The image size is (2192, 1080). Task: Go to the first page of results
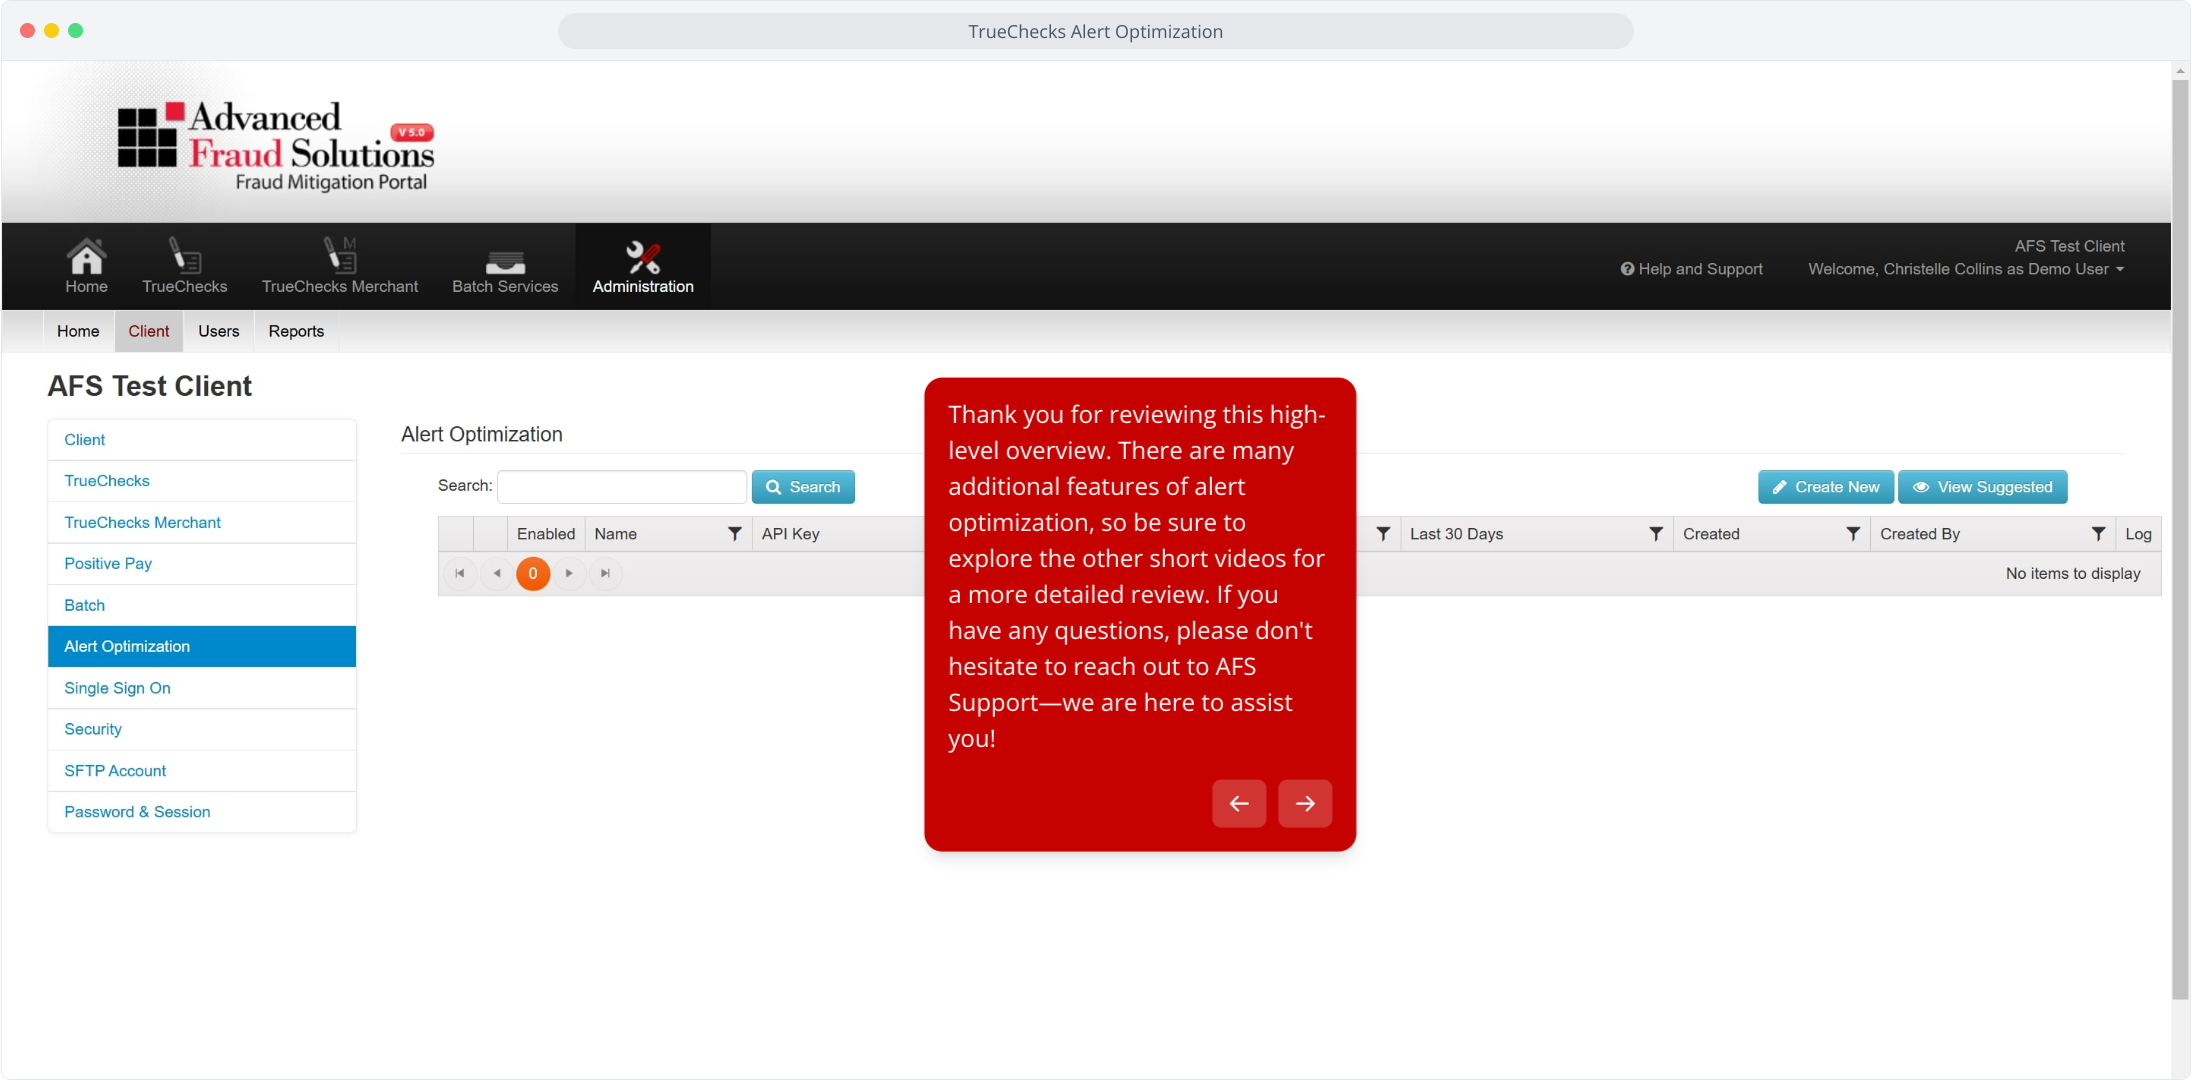(x=460, y=573)
